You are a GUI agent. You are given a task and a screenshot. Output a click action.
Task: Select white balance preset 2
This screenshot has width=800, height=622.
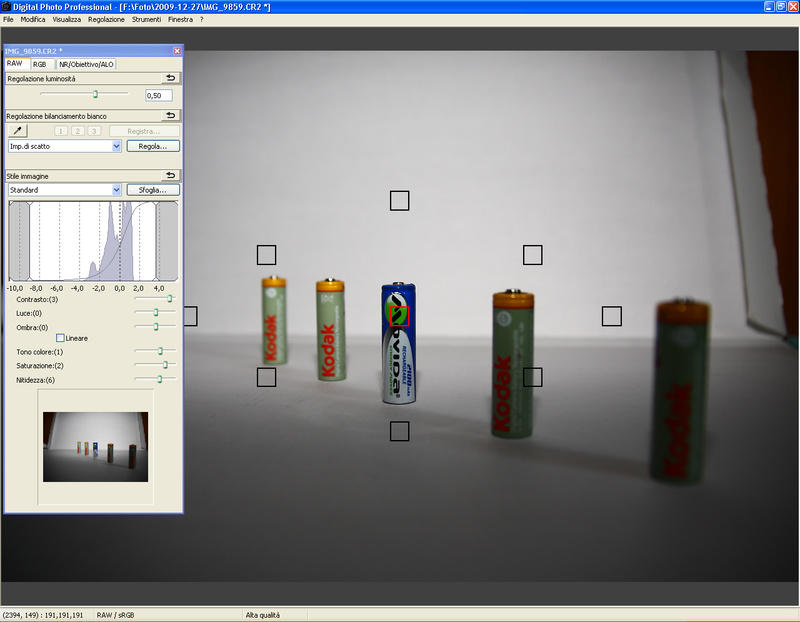tap(78, 131)
